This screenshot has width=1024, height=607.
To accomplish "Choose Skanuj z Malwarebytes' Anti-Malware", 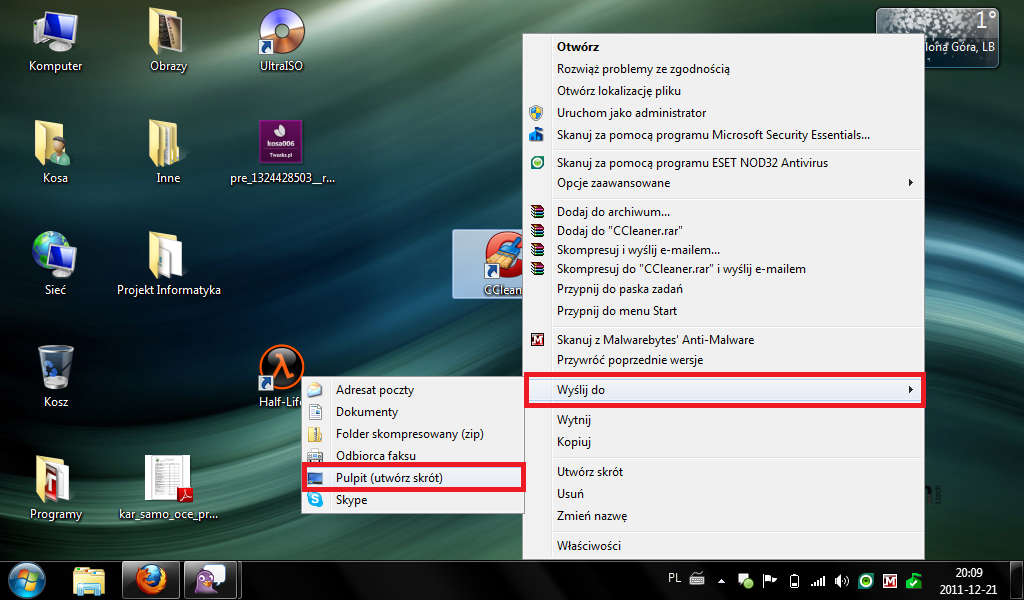I will [x=724, y=340].
